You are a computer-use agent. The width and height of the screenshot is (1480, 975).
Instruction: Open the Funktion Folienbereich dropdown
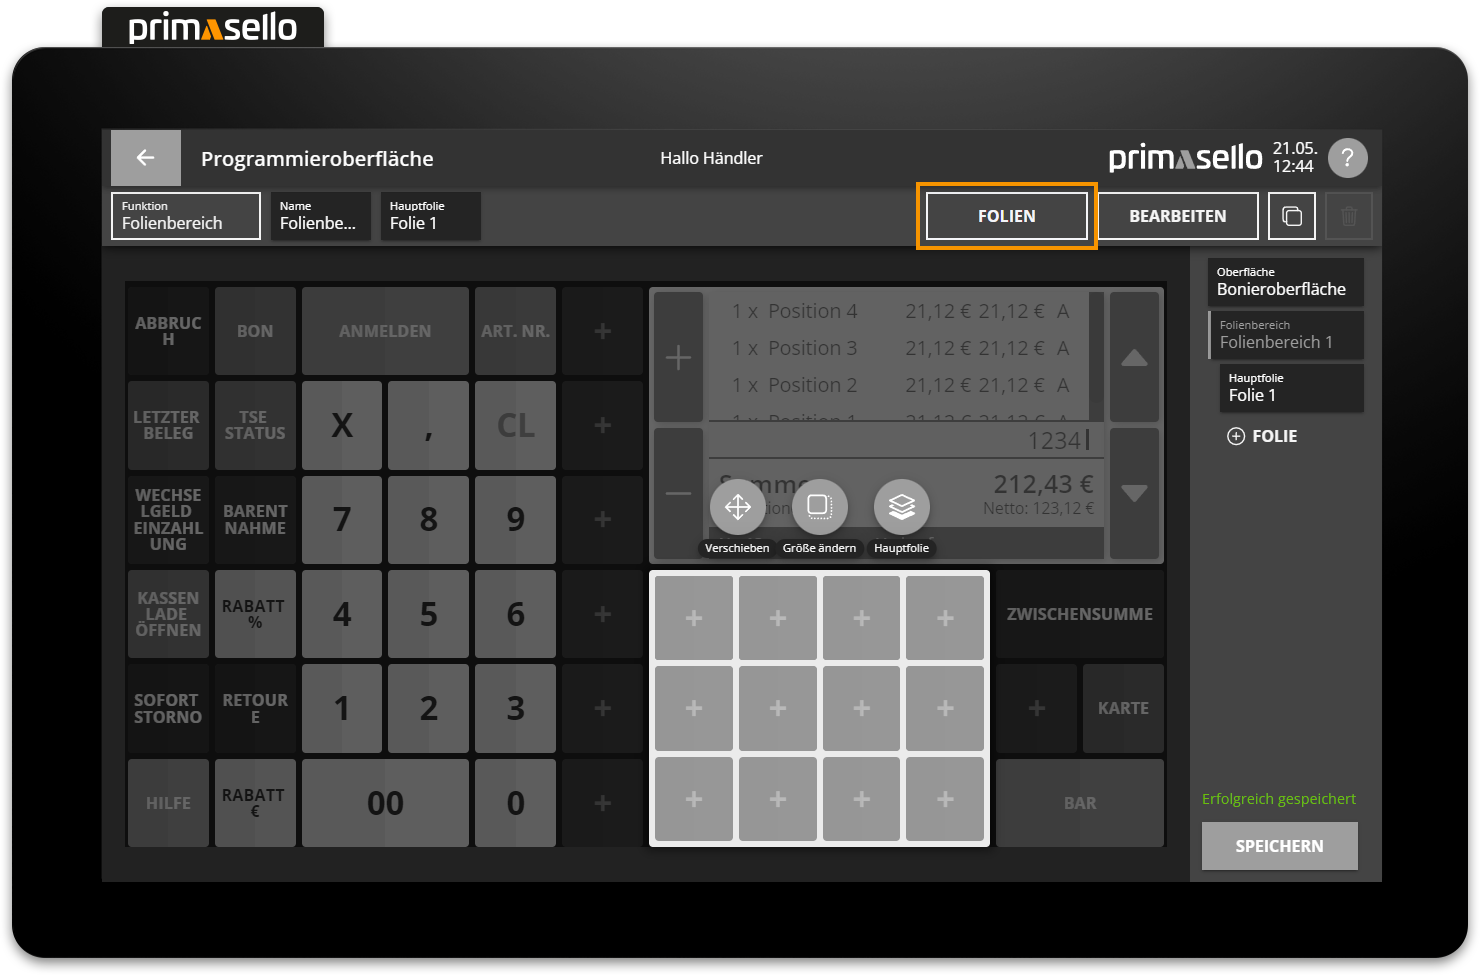pyautogui.click(x=186, y=216)
